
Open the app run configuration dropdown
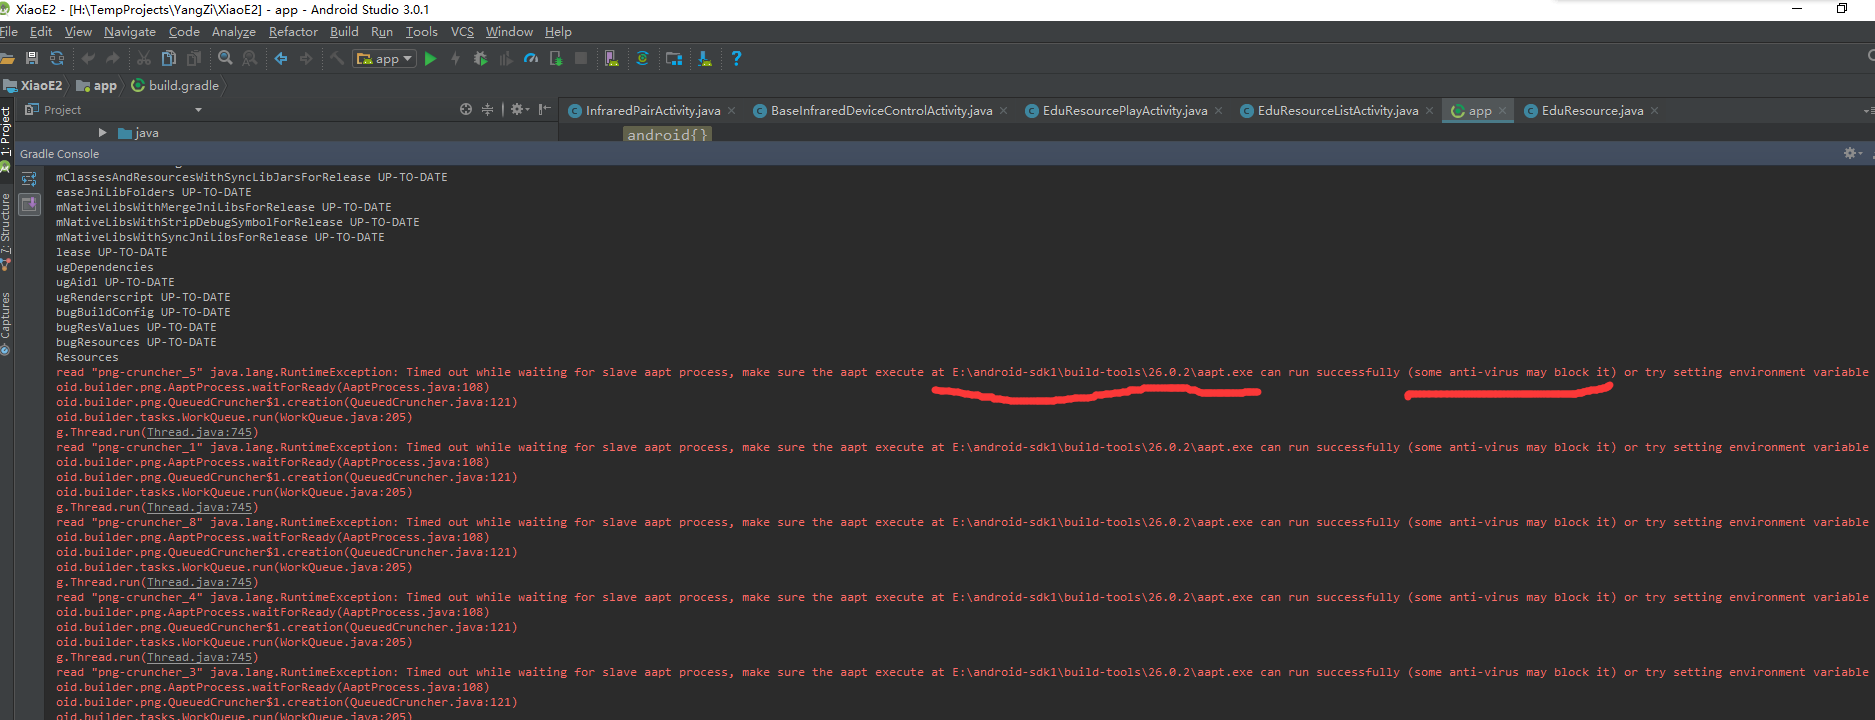tap(386, 59)
